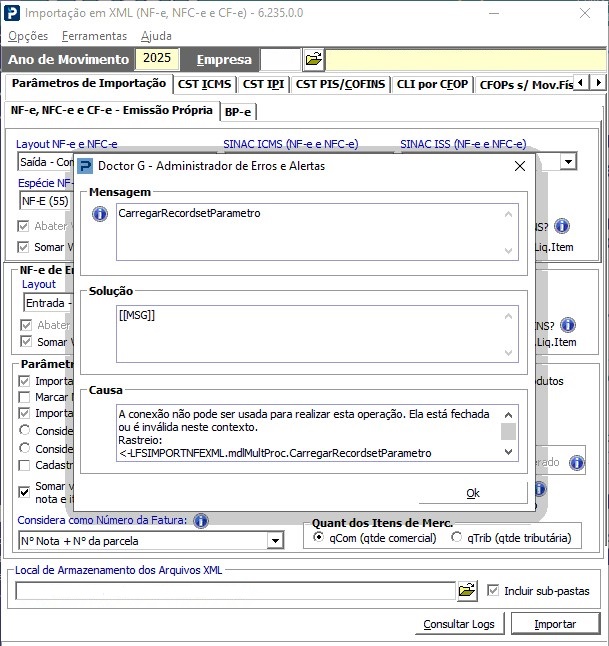609x646 pixels.
Task: Click the info icon in Mensagem section
Action: coord(99,214)
